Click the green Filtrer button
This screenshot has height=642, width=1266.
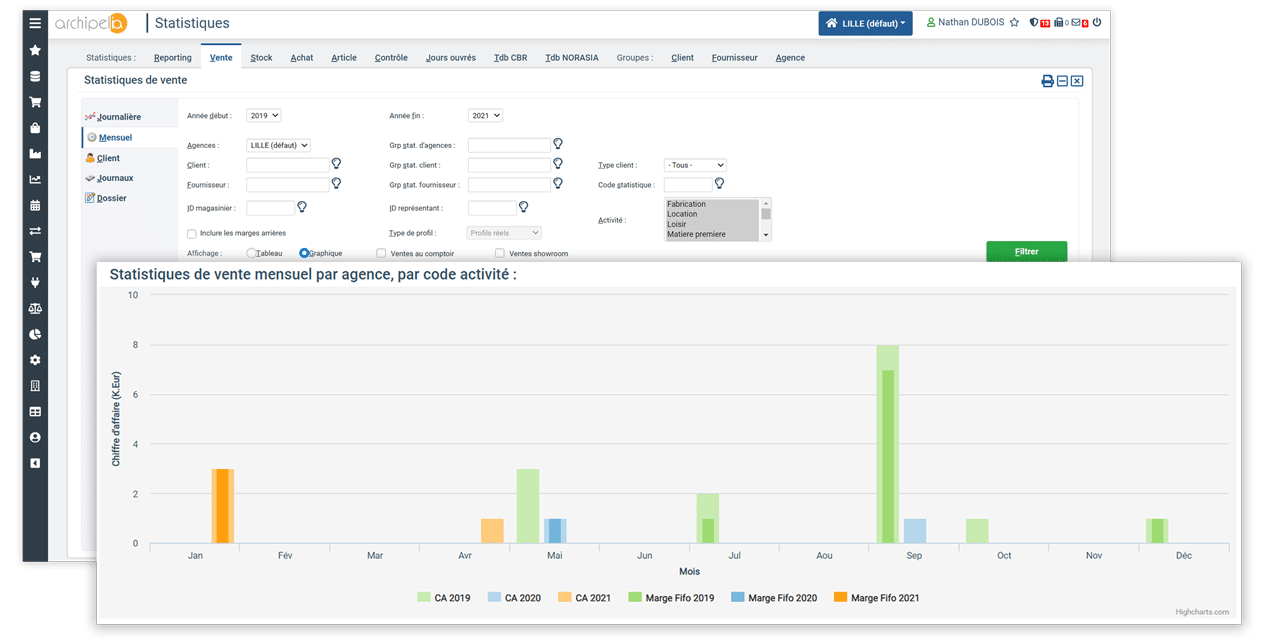point(1026,252)
